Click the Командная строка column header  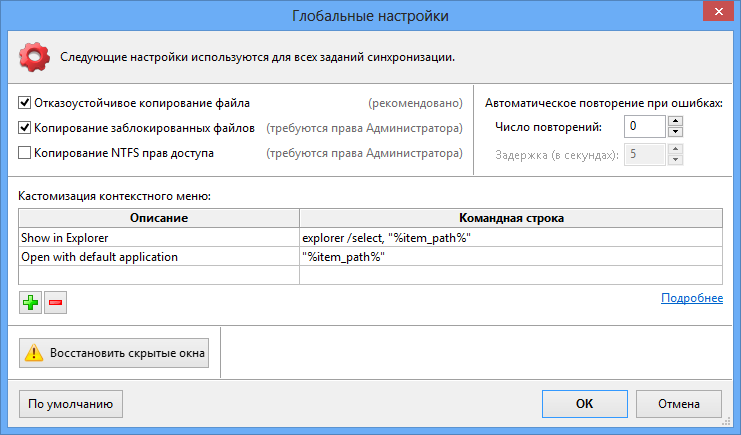pos(510,218)
